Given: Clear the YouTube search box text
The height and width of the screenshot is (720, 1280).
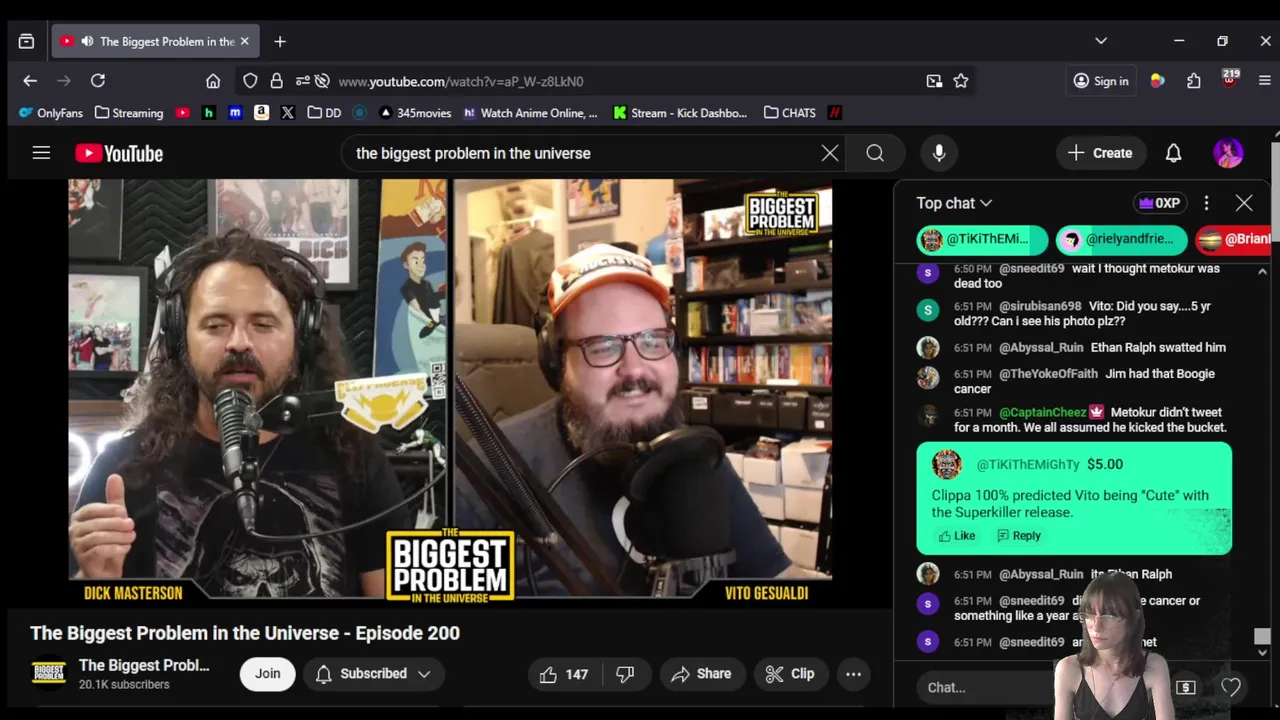Looking at the screenshot, I should click(830, 153).
